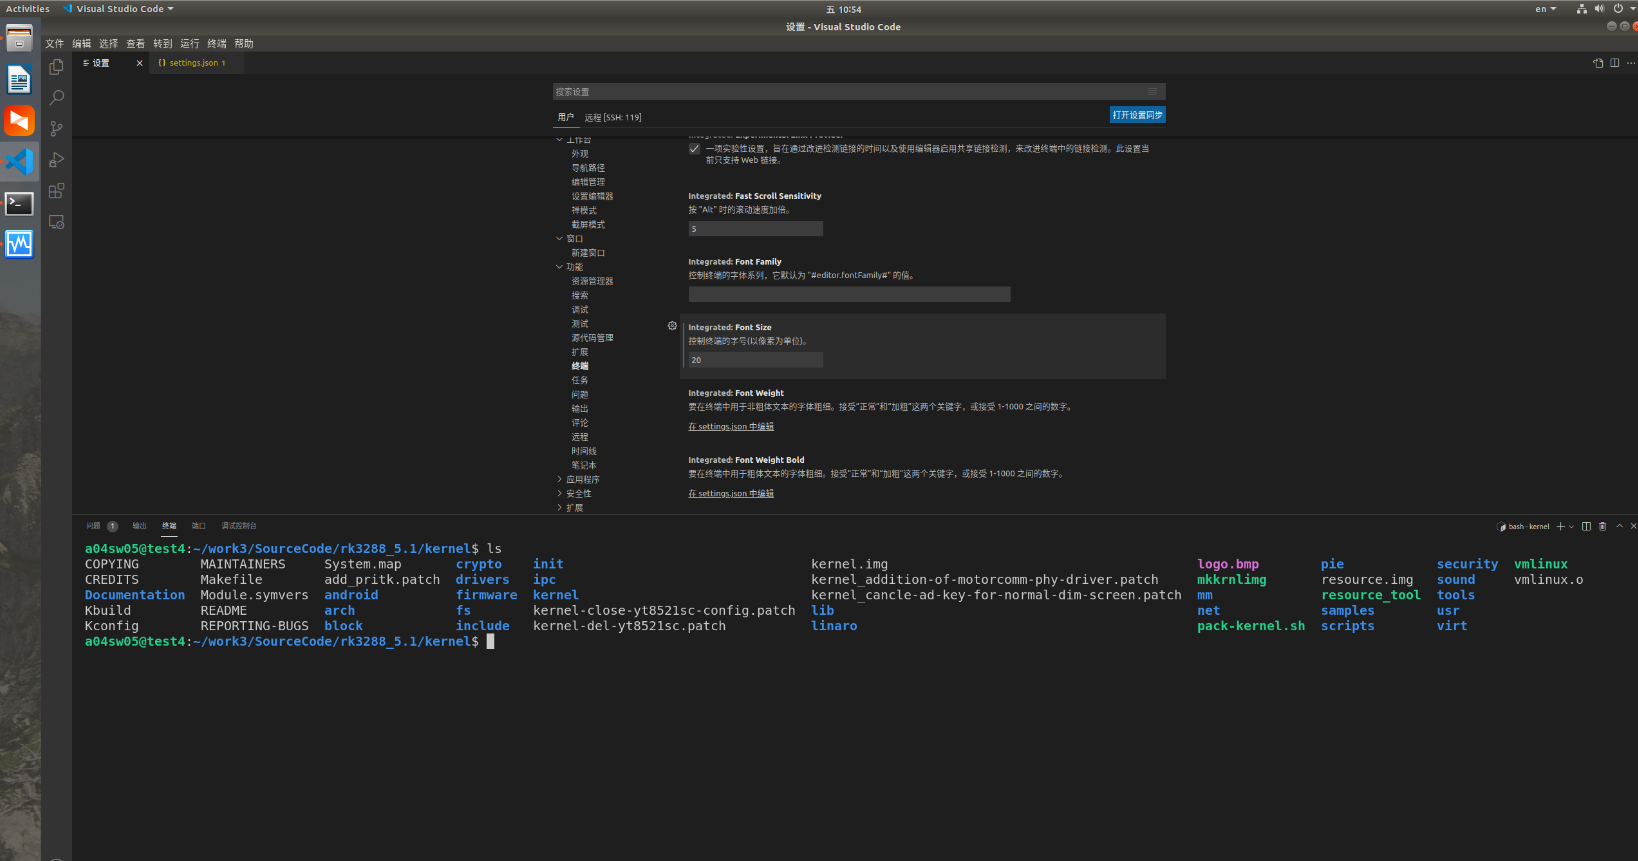Expand the 应用程序 settings group
The width and height of the screenshot is (1638, 861).
559,479
